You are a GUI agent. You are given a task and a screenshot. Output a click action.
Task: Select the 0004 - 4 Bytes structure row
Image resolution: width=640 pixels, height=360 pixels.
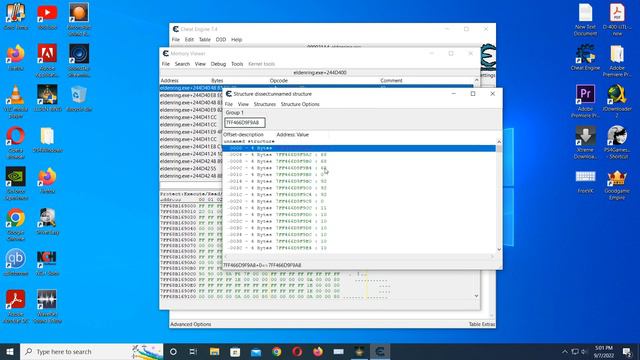359,155
